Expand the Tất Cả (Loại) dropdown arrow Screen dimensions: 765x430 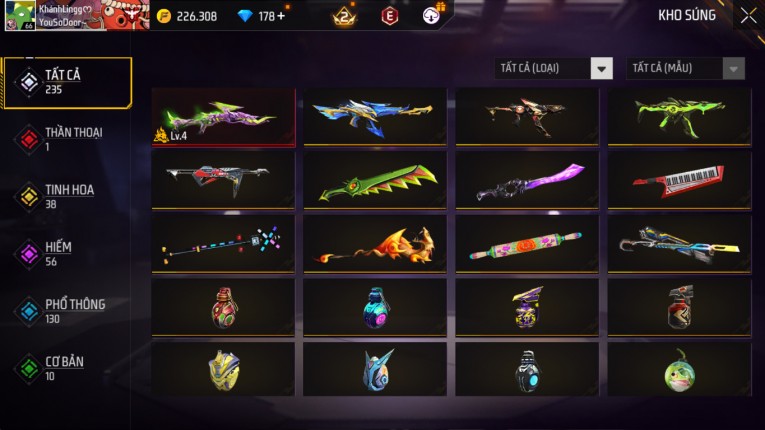pyautogui.click(x=602, y=68)
